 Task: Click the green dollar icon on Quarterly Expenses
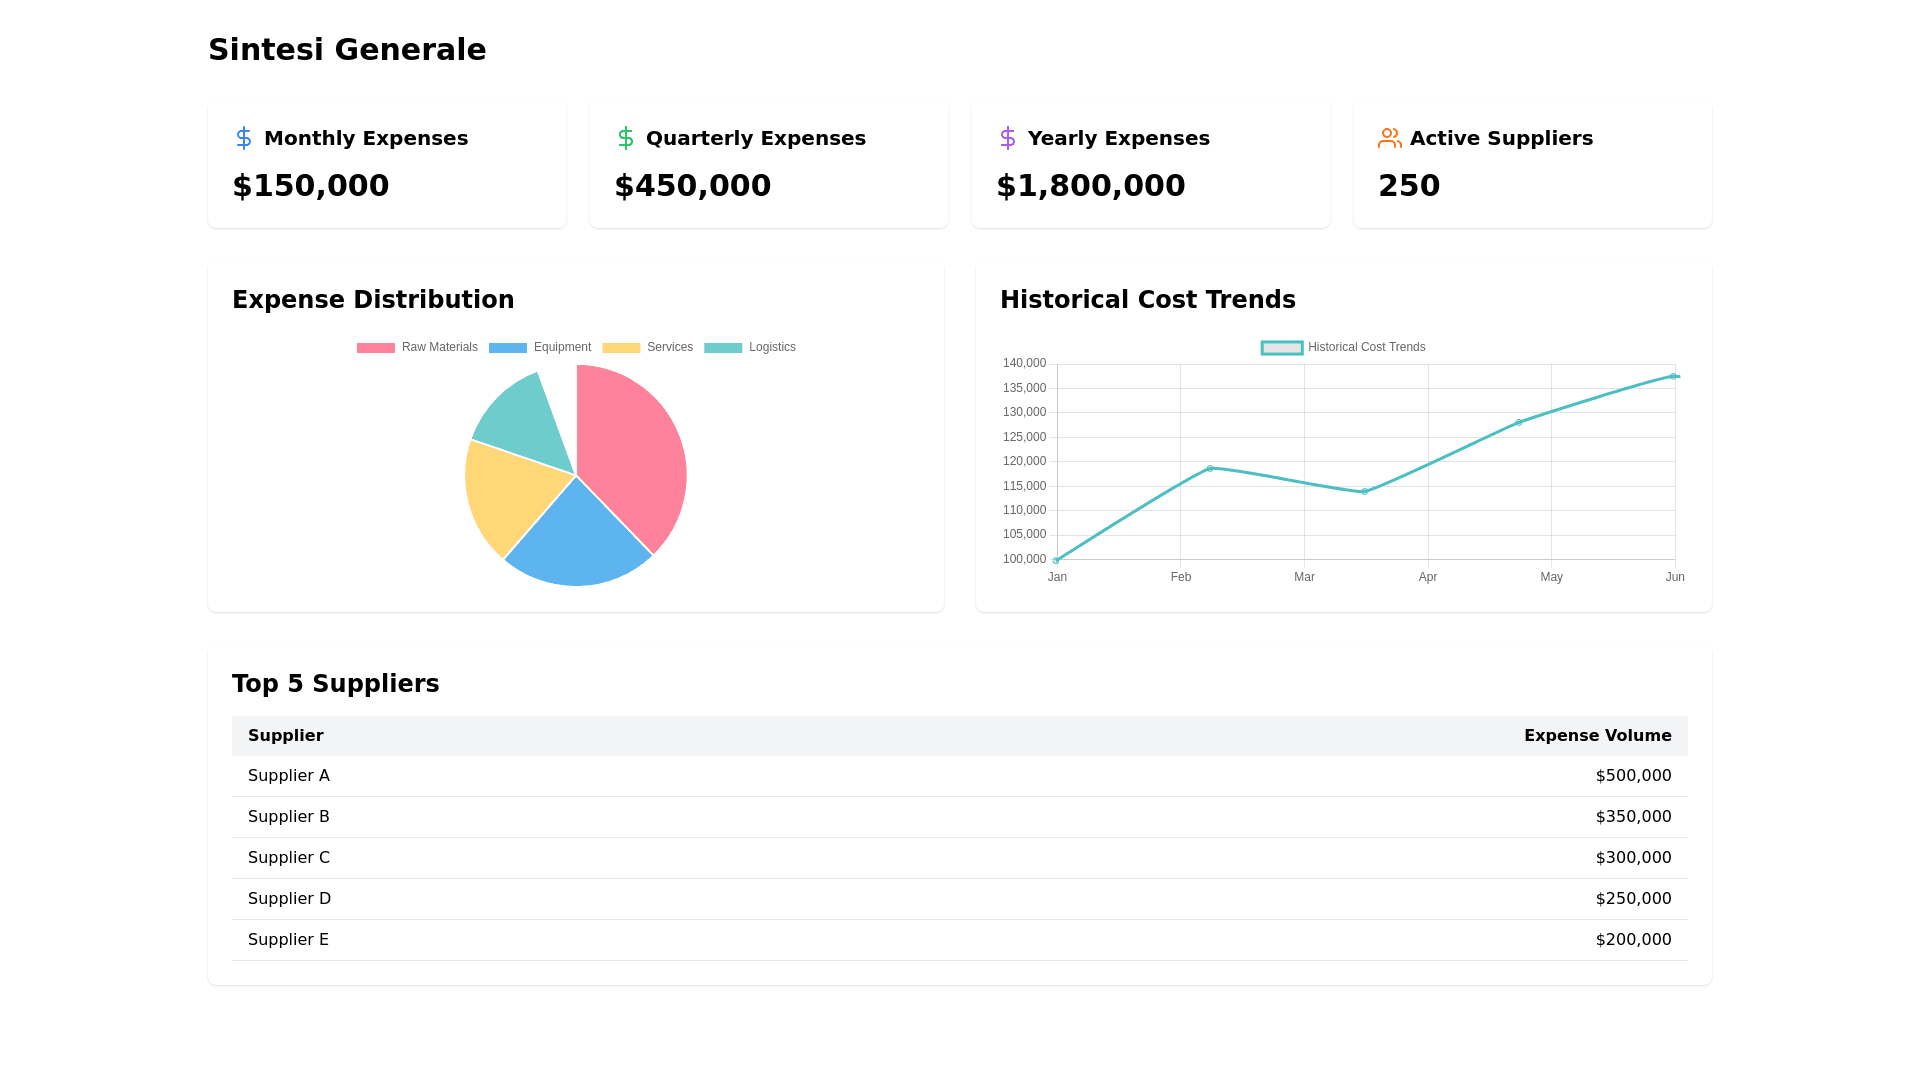tap(625, 138)
